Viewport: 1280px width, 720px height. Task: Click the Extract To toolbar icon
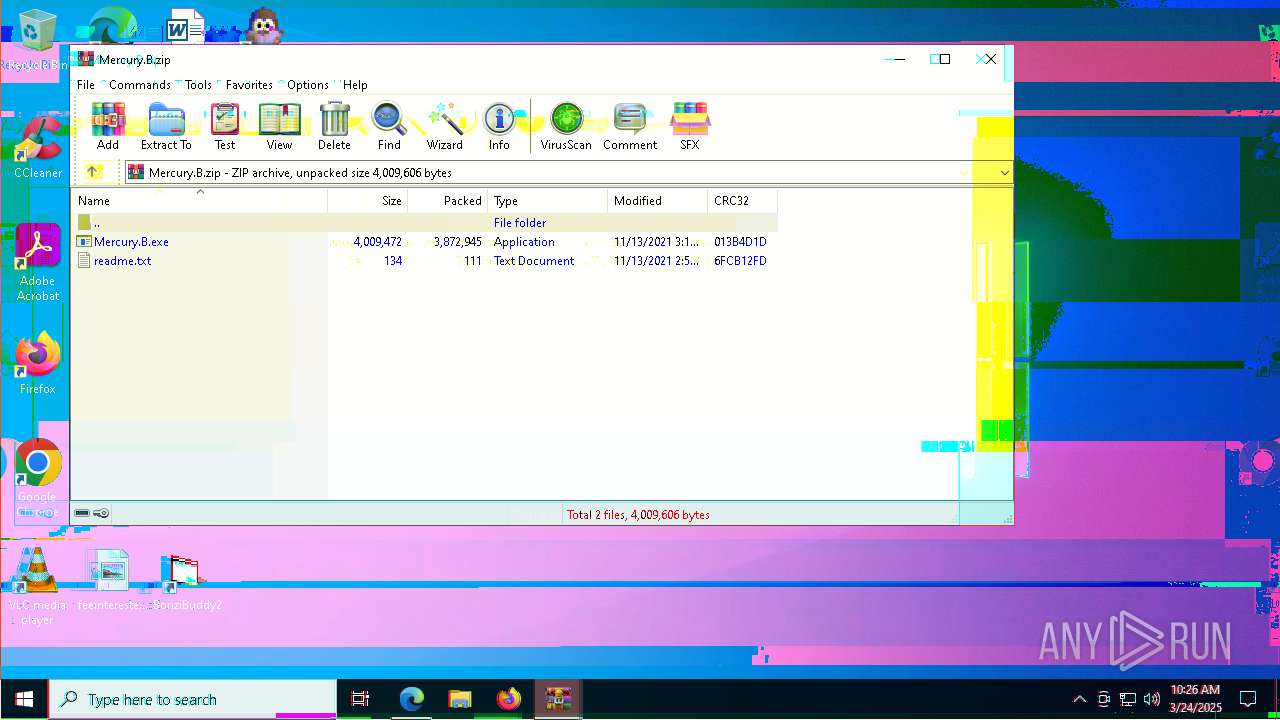tap(166, 126)
